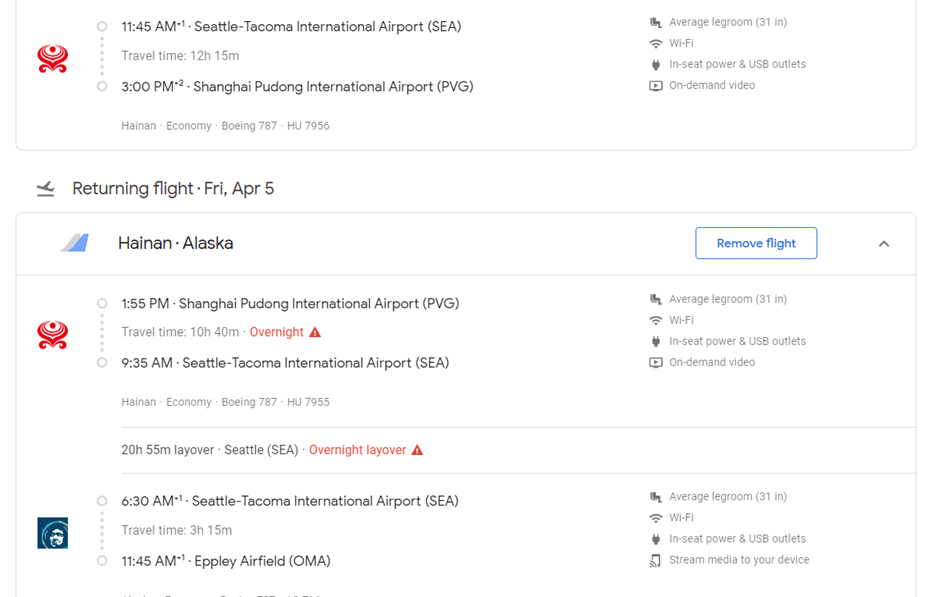Click the On-demand video icon on the return flight
Image resolution: width=936 pixels, height=597 pixels.
click(656, 362)
